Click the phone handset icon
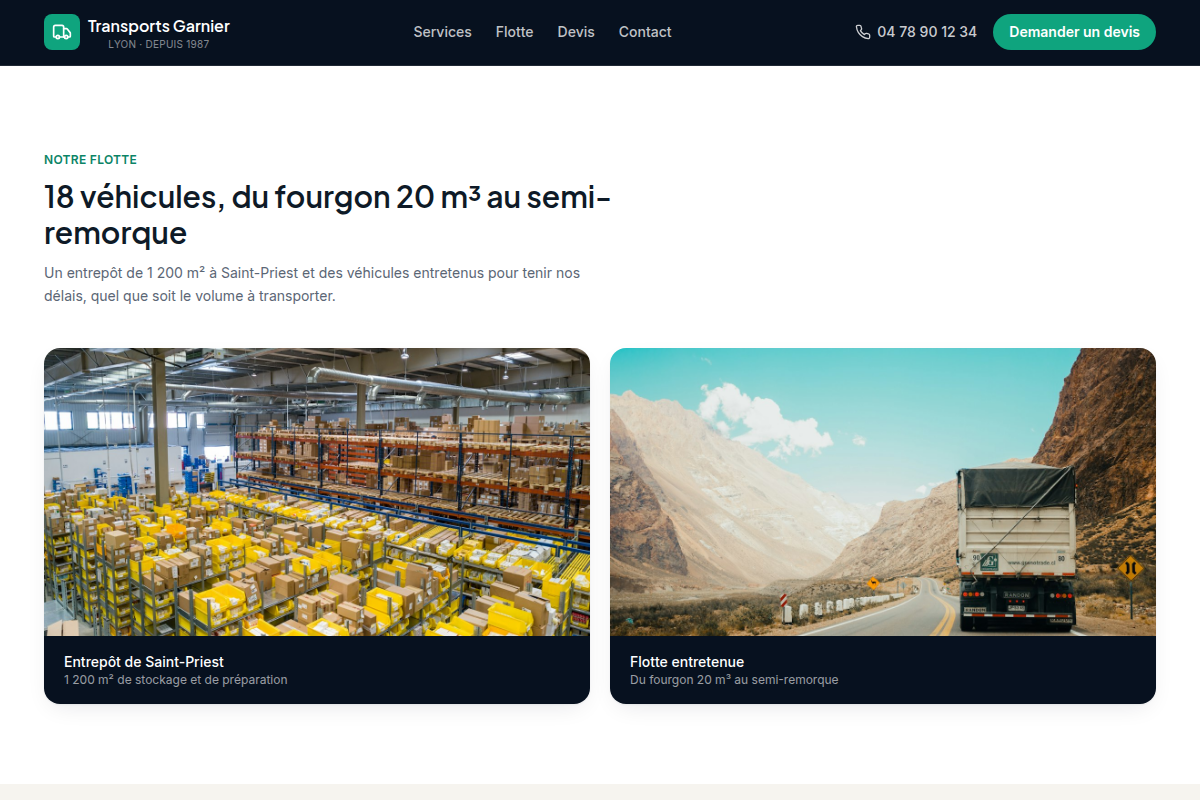Screen dimensions: 1200x800 (863, 32)
